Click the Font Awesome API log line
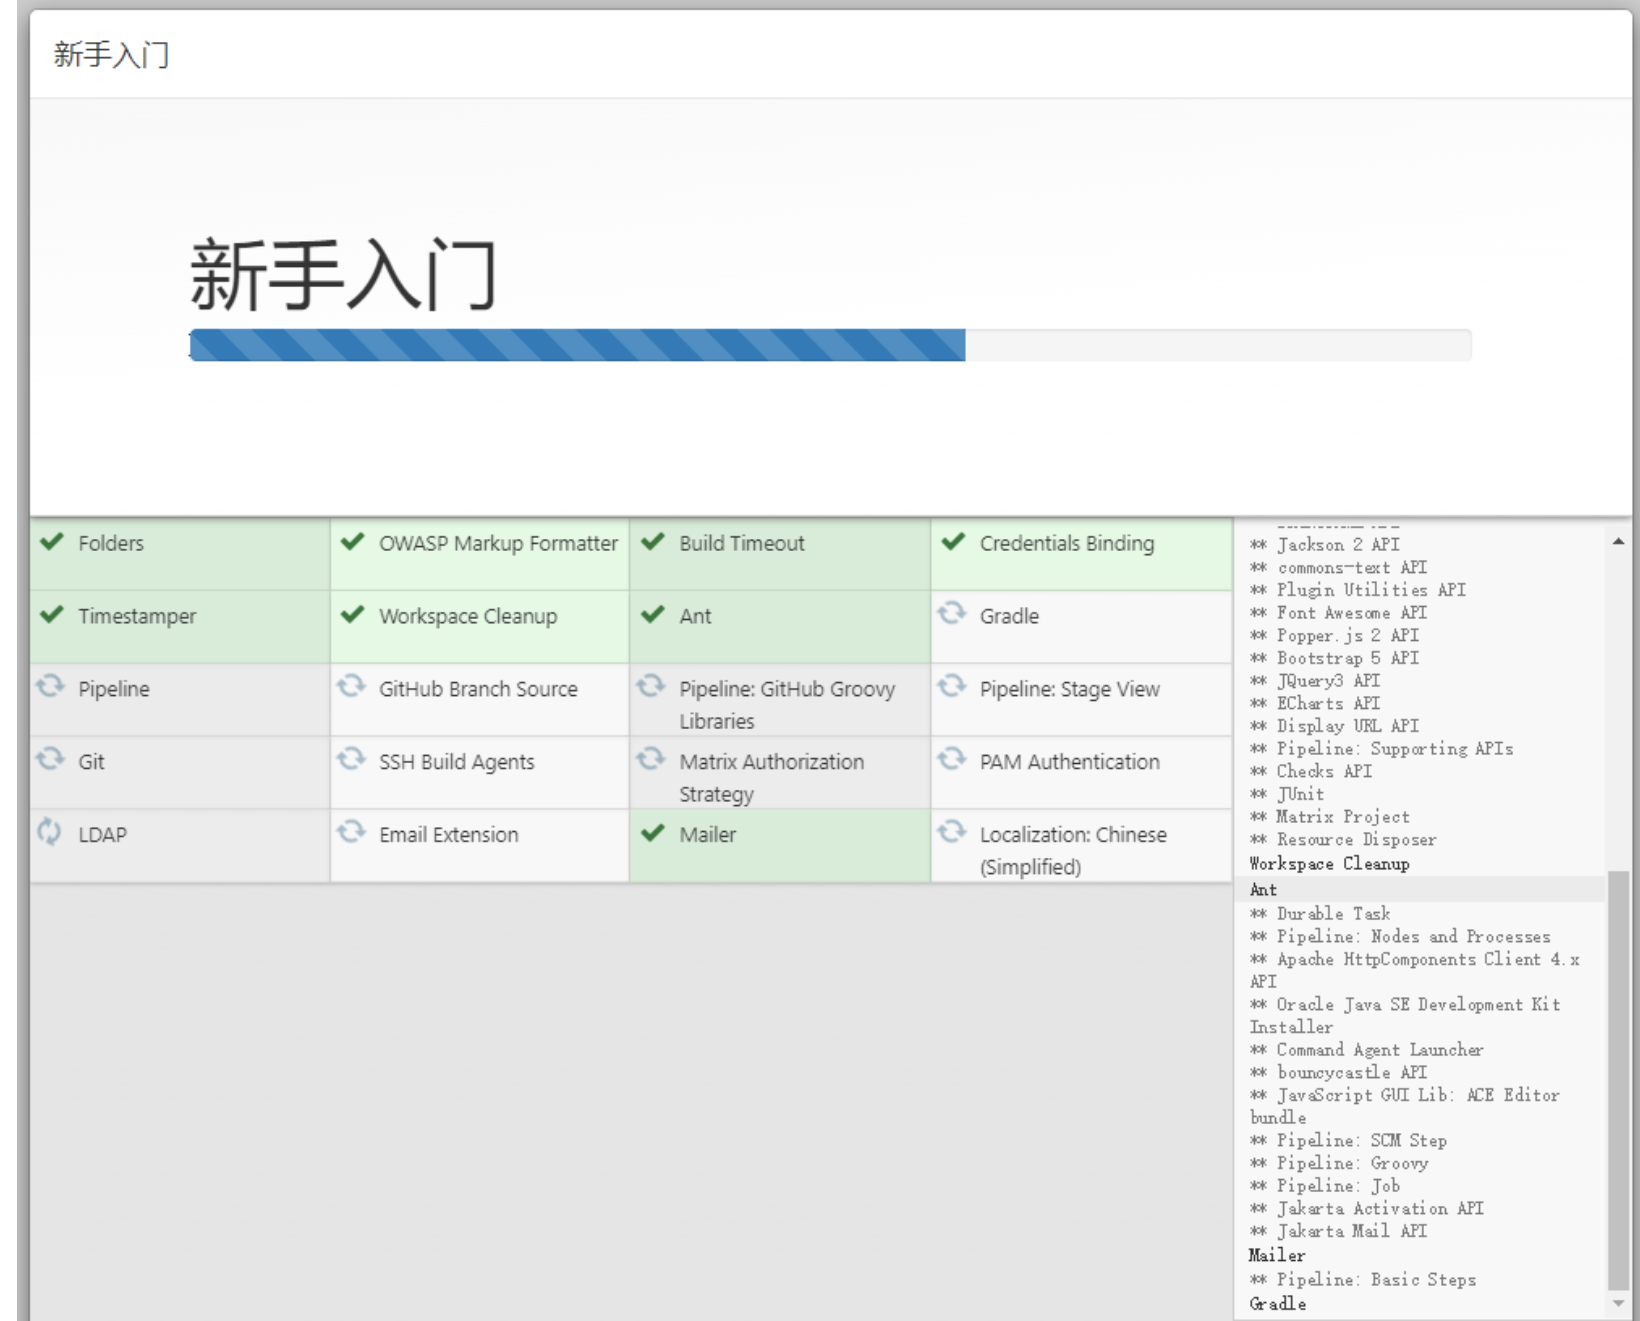Screen dimensions: 1640x1321 point(1338,613)
